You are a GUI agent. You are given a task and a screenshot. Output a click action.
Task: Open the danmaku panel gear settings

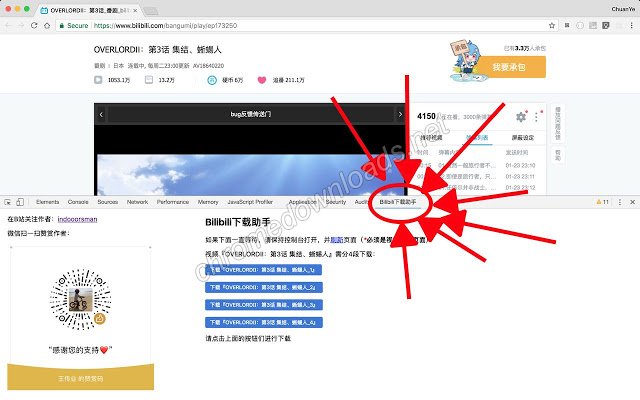pyautogui.click(x=521, y=117)
